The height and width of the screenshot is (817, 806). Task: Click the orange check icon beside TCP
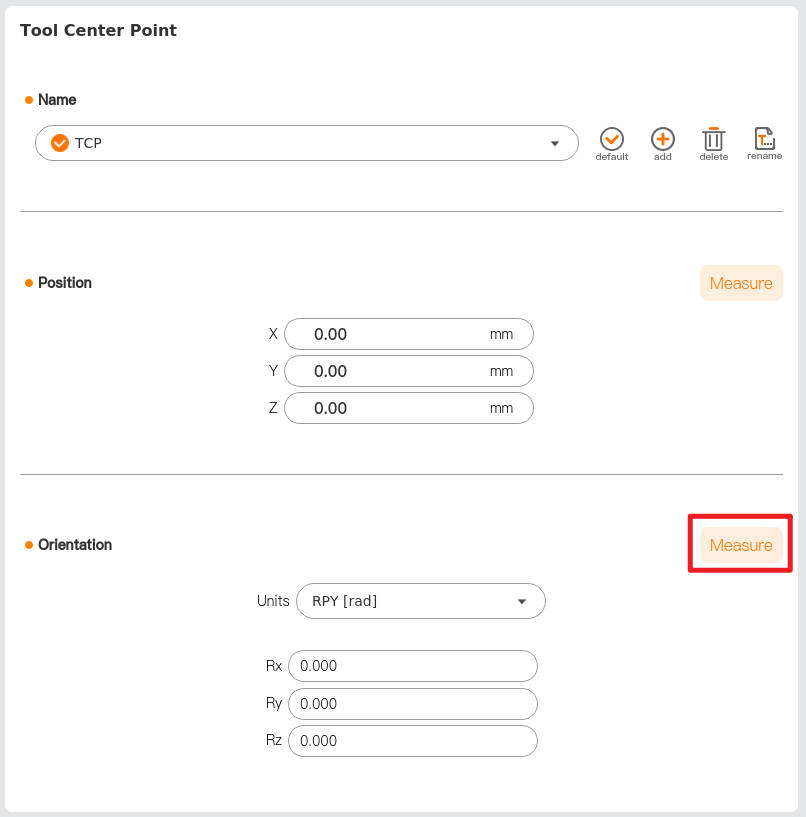pos(60,143)
